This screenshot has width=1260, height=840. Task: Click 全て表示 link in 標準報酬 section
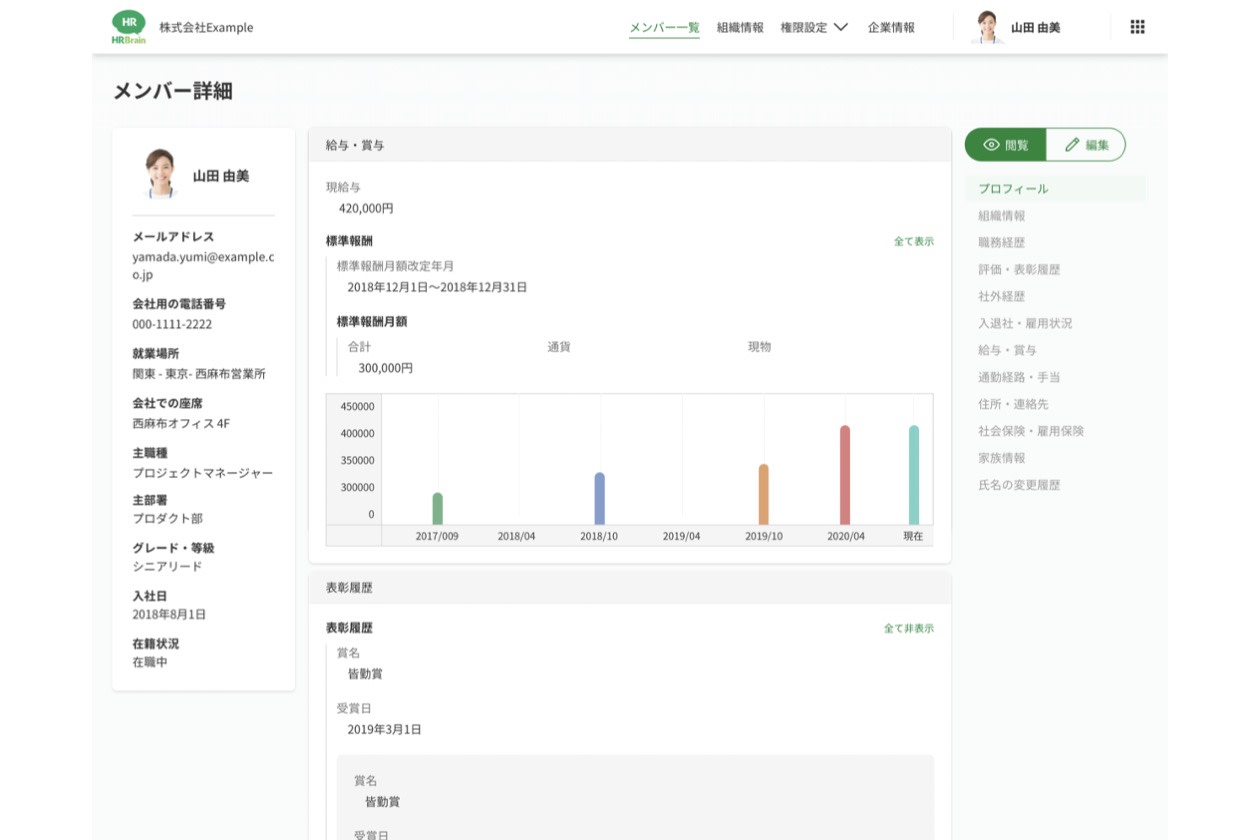coord(914,241)
